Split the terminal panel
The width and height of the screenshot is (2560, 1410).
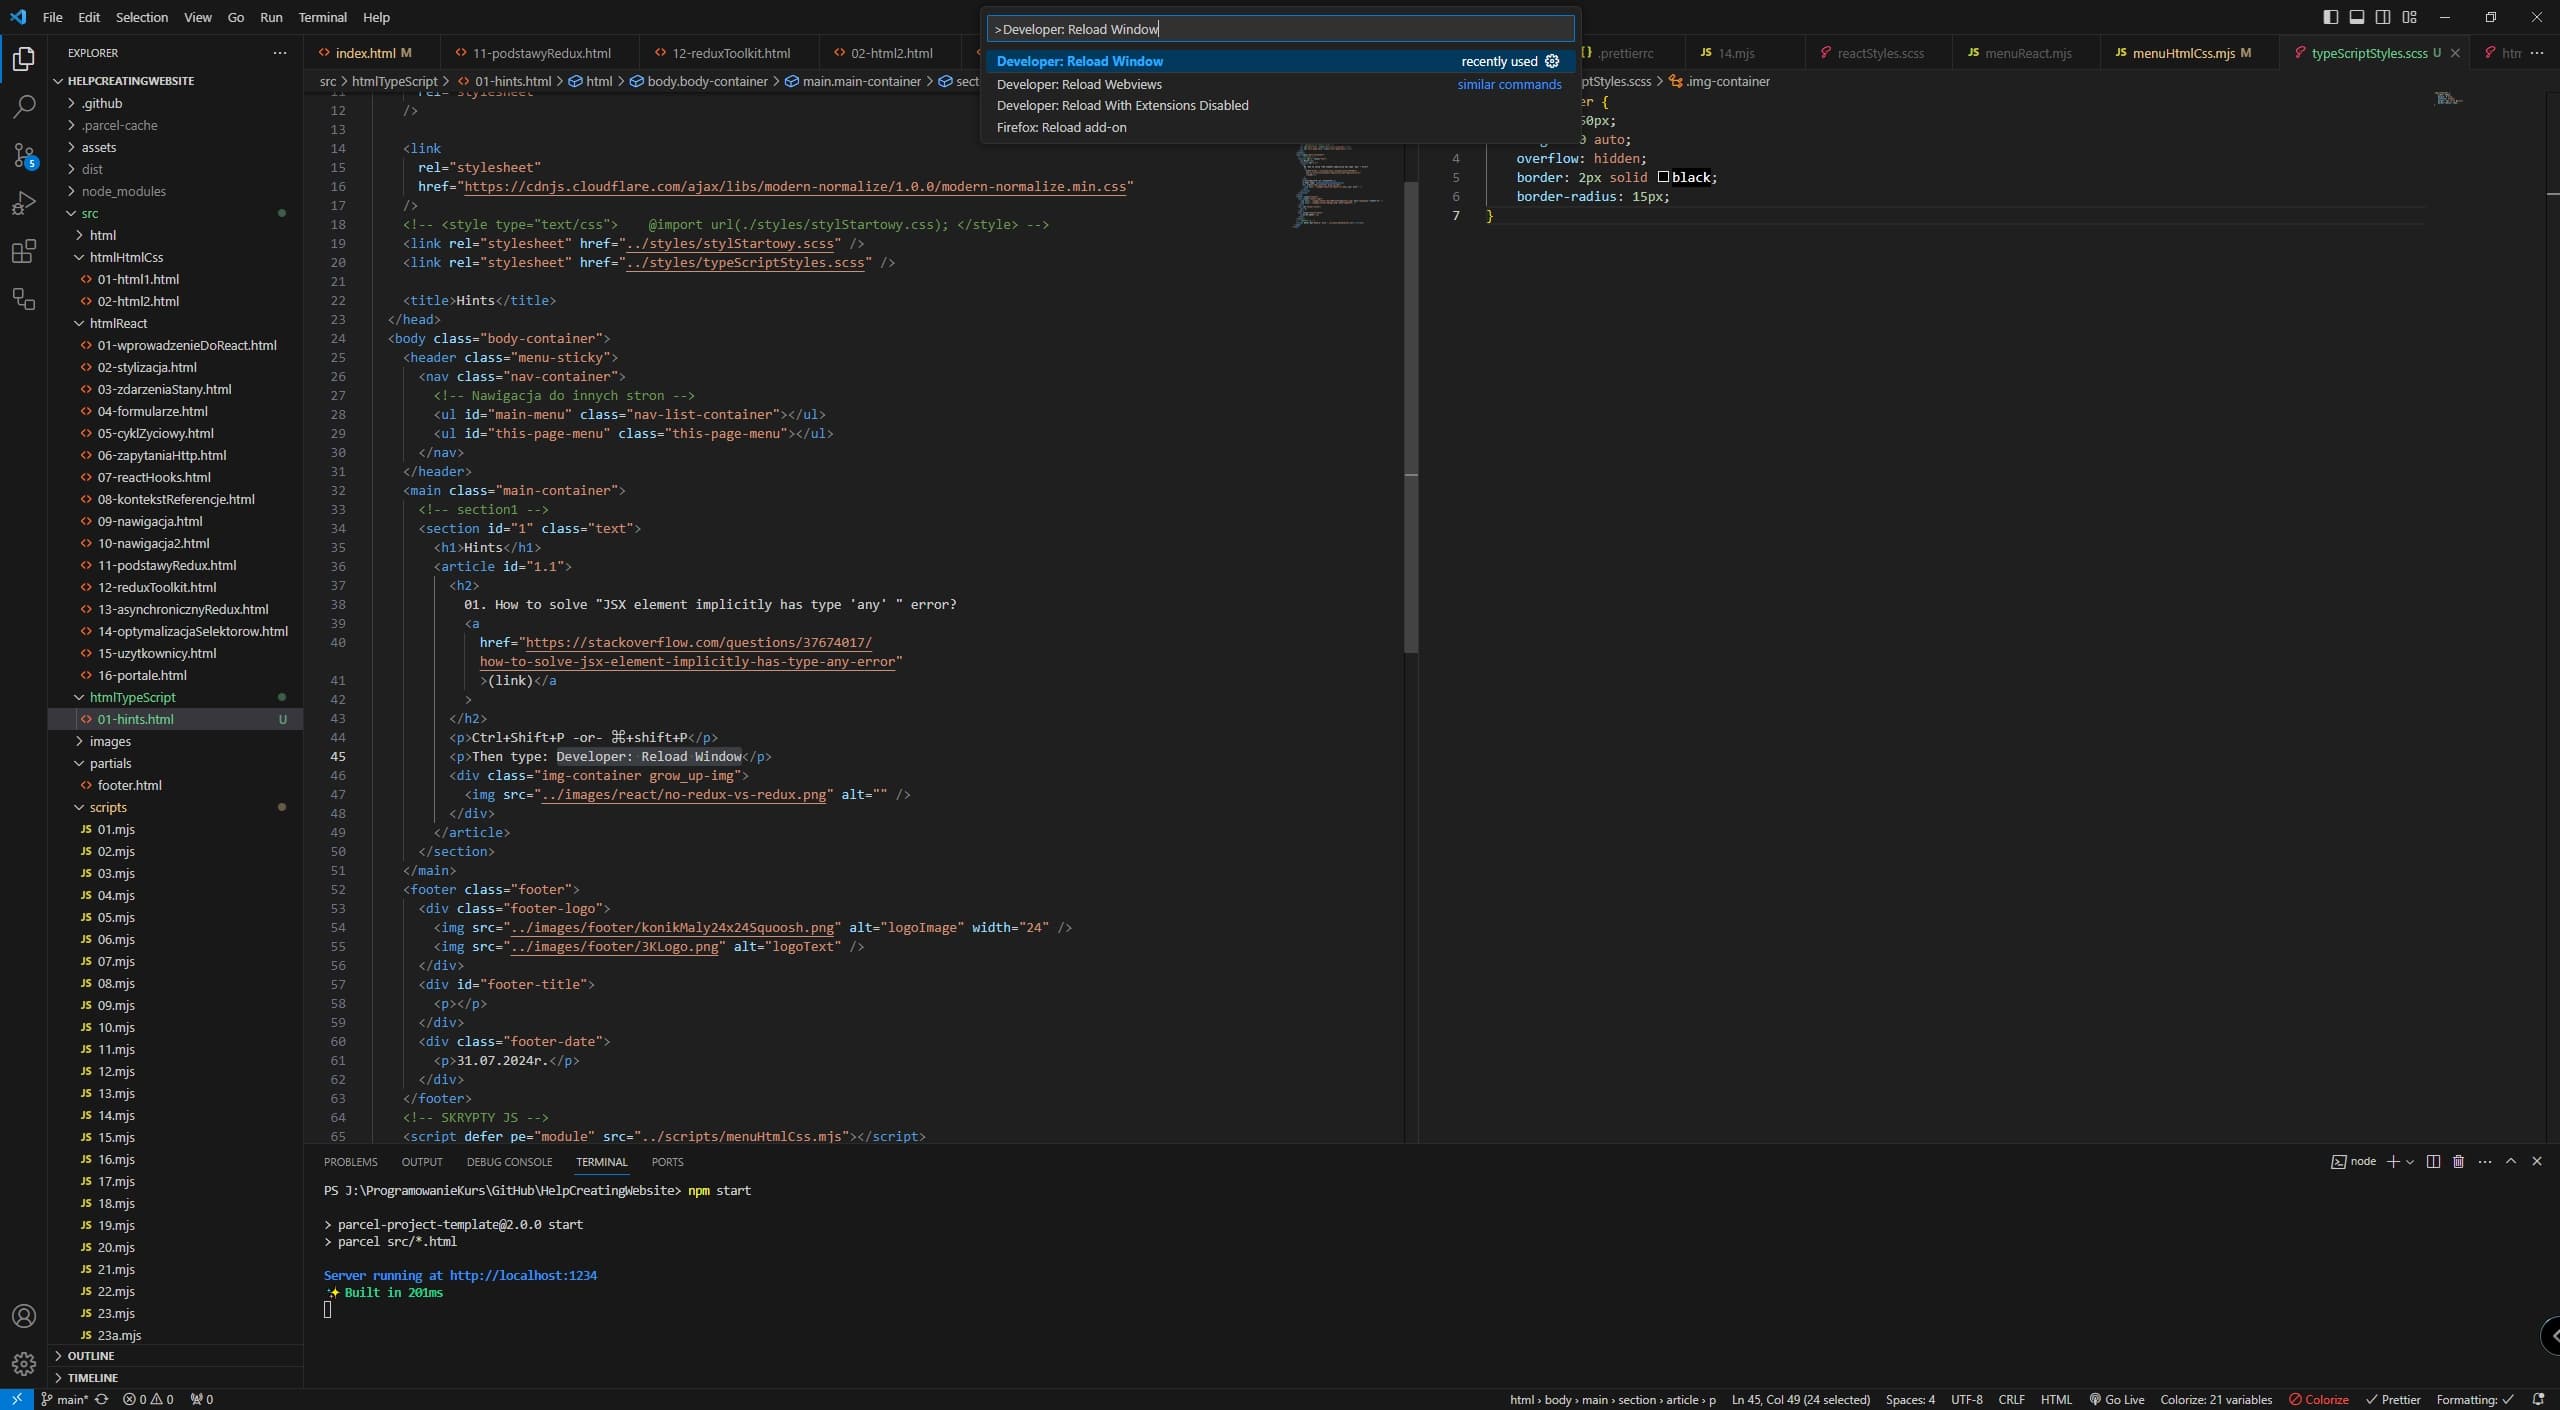tap(2433, 1161)
